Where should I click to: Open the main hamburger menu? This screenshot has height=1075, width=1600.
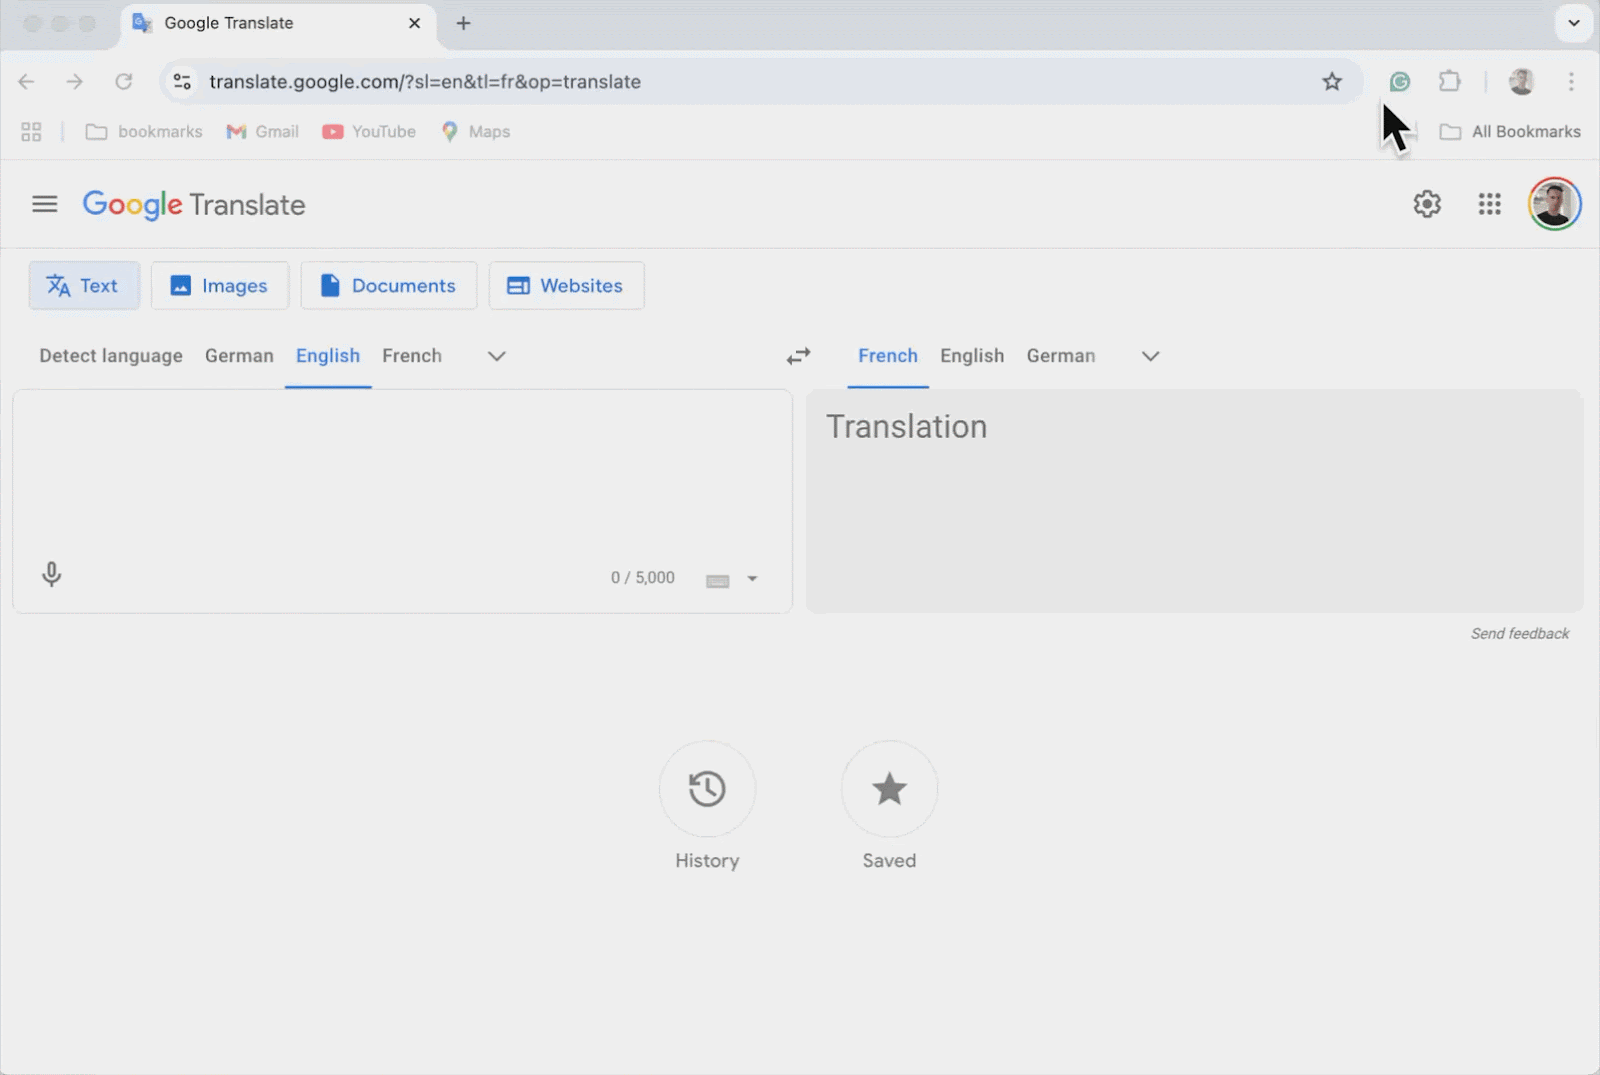(x=44, y=204)
